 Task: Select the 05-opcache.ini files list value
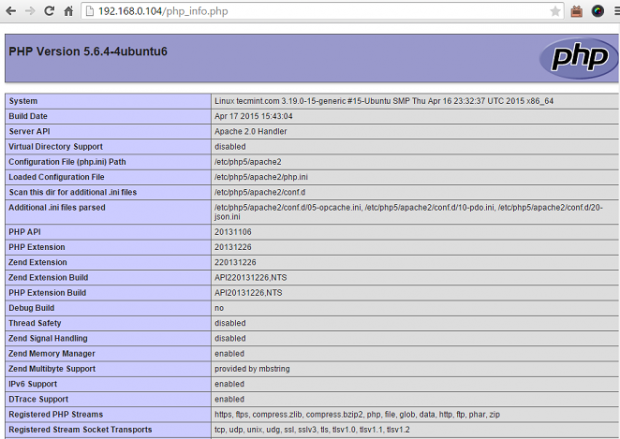[408, 212]
